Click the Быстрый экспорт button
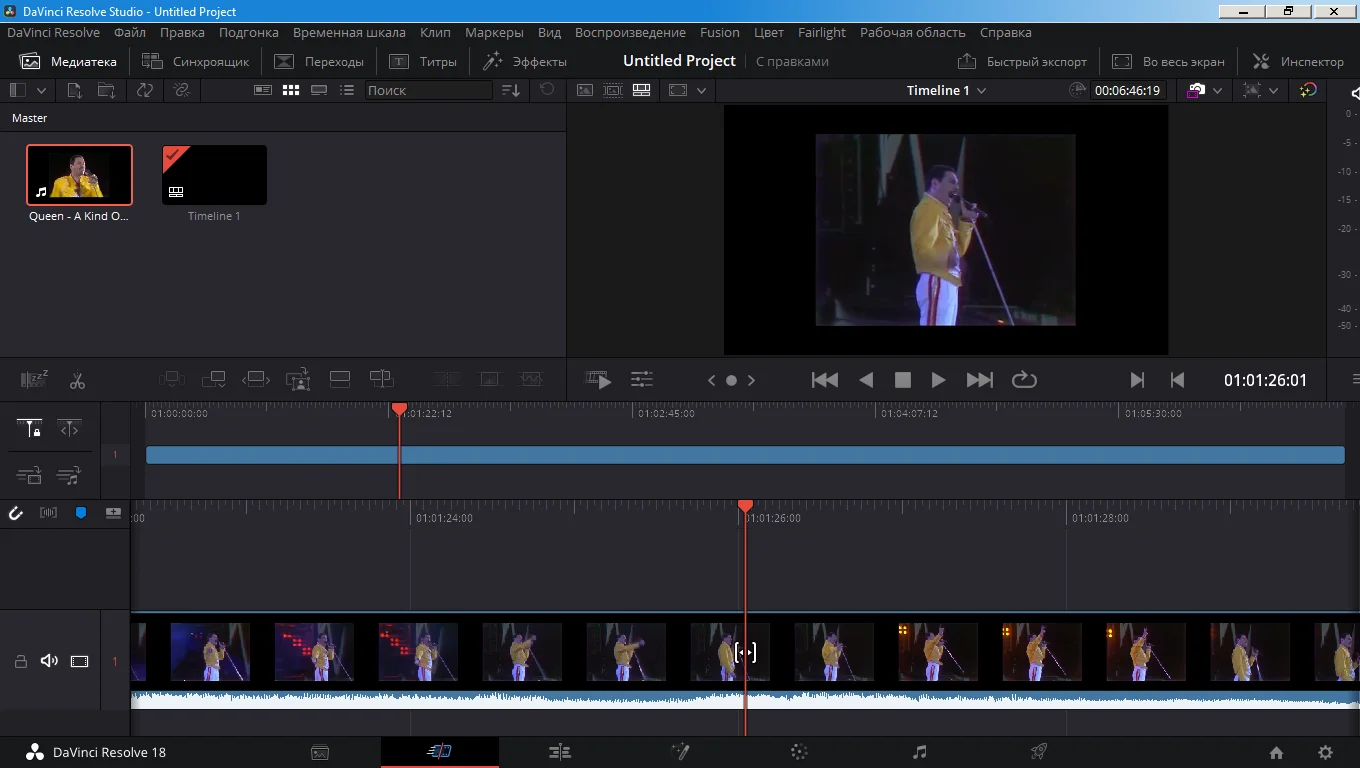This screenshot has height=768, width=1360. click(x=1022, y=61)
